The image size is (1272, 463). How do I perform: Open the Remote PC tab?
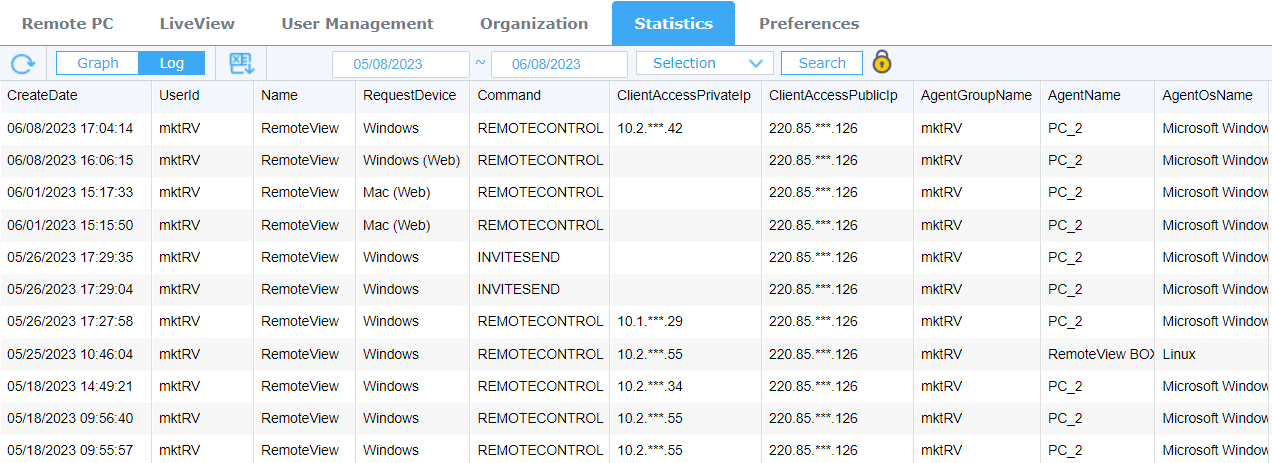pos(68,23)
